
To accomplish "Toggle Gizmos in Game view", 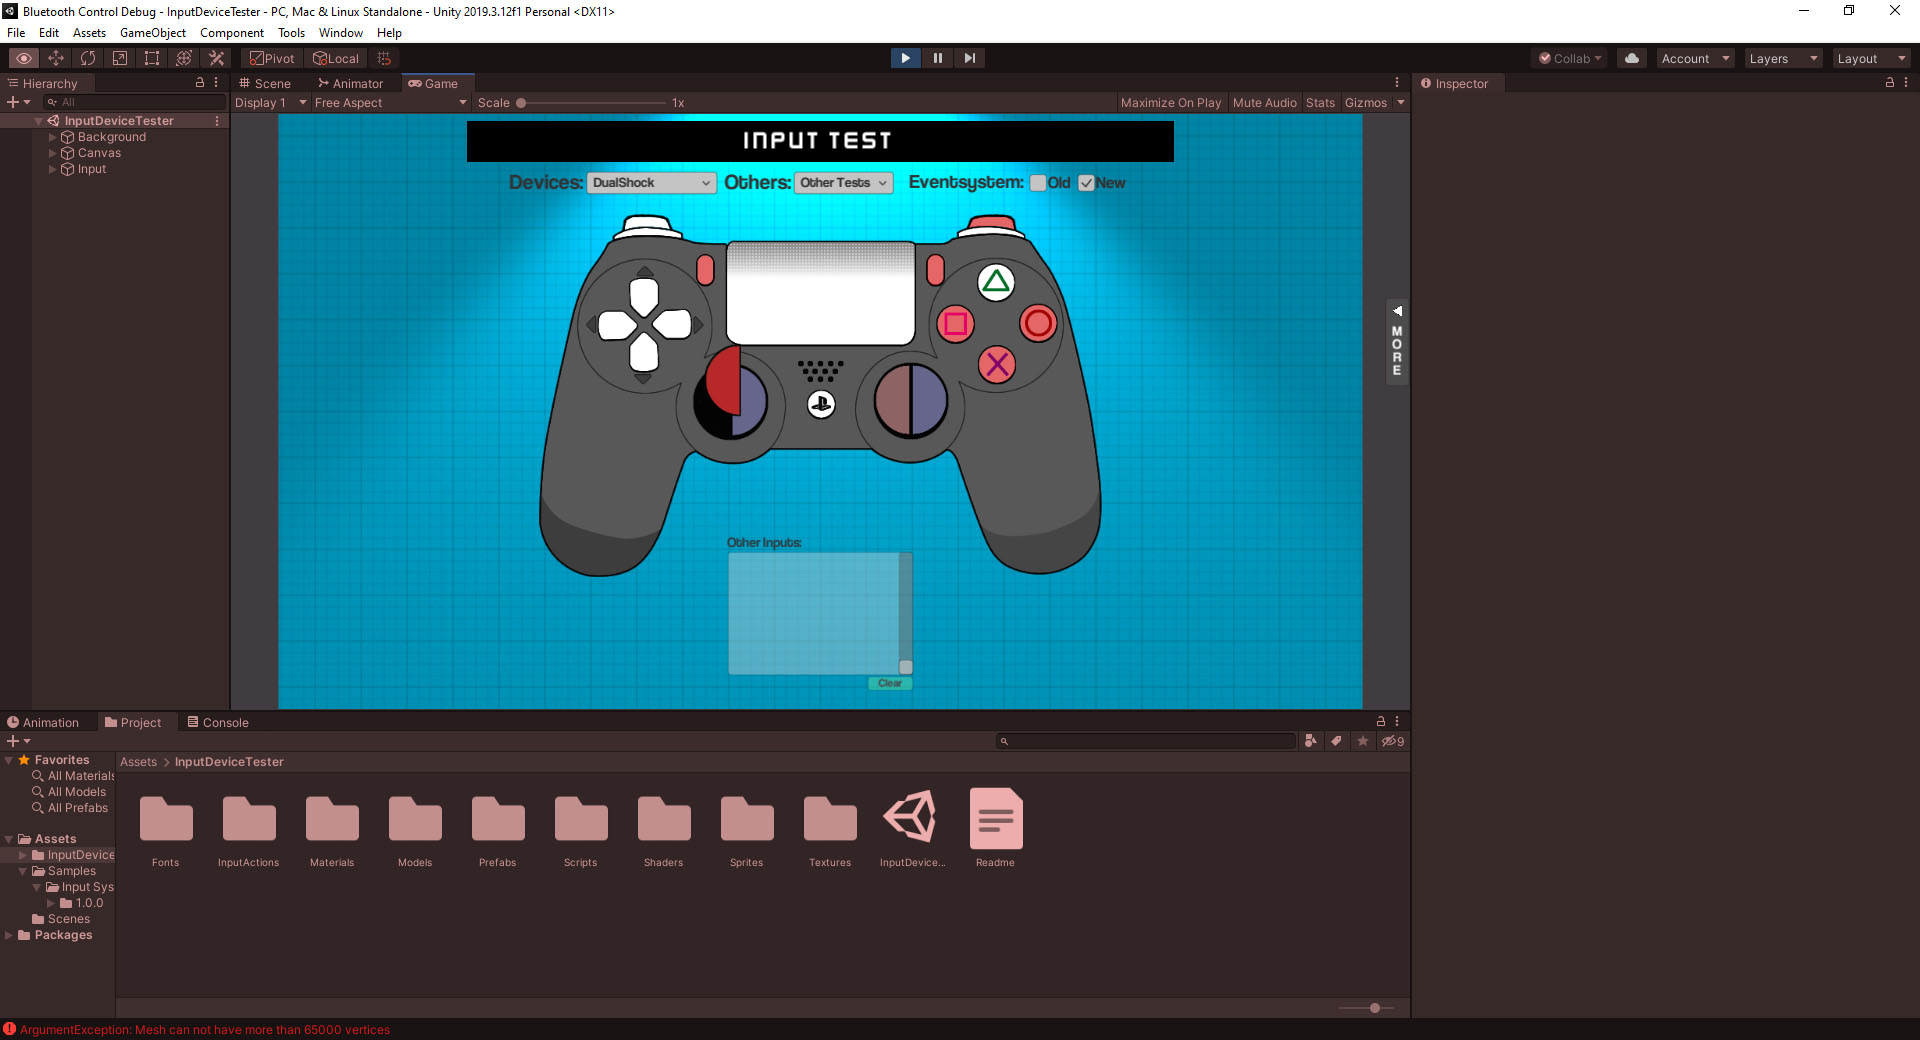I will click(1366, 103).
